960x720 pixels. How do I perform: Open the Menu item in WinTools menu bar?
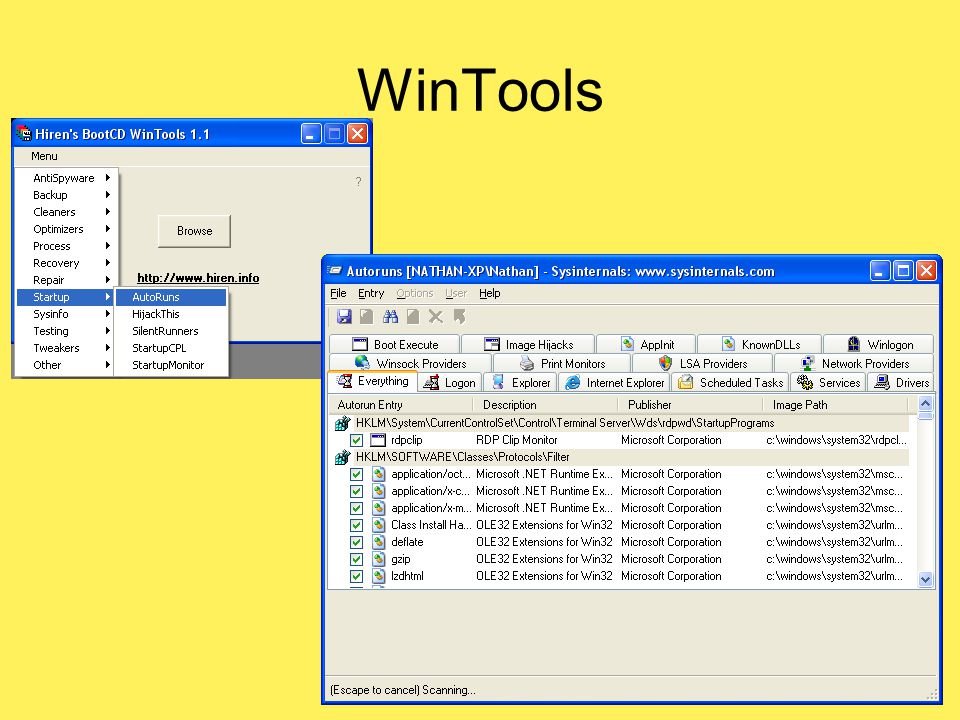pyautogui.click(x=44, y=156)
